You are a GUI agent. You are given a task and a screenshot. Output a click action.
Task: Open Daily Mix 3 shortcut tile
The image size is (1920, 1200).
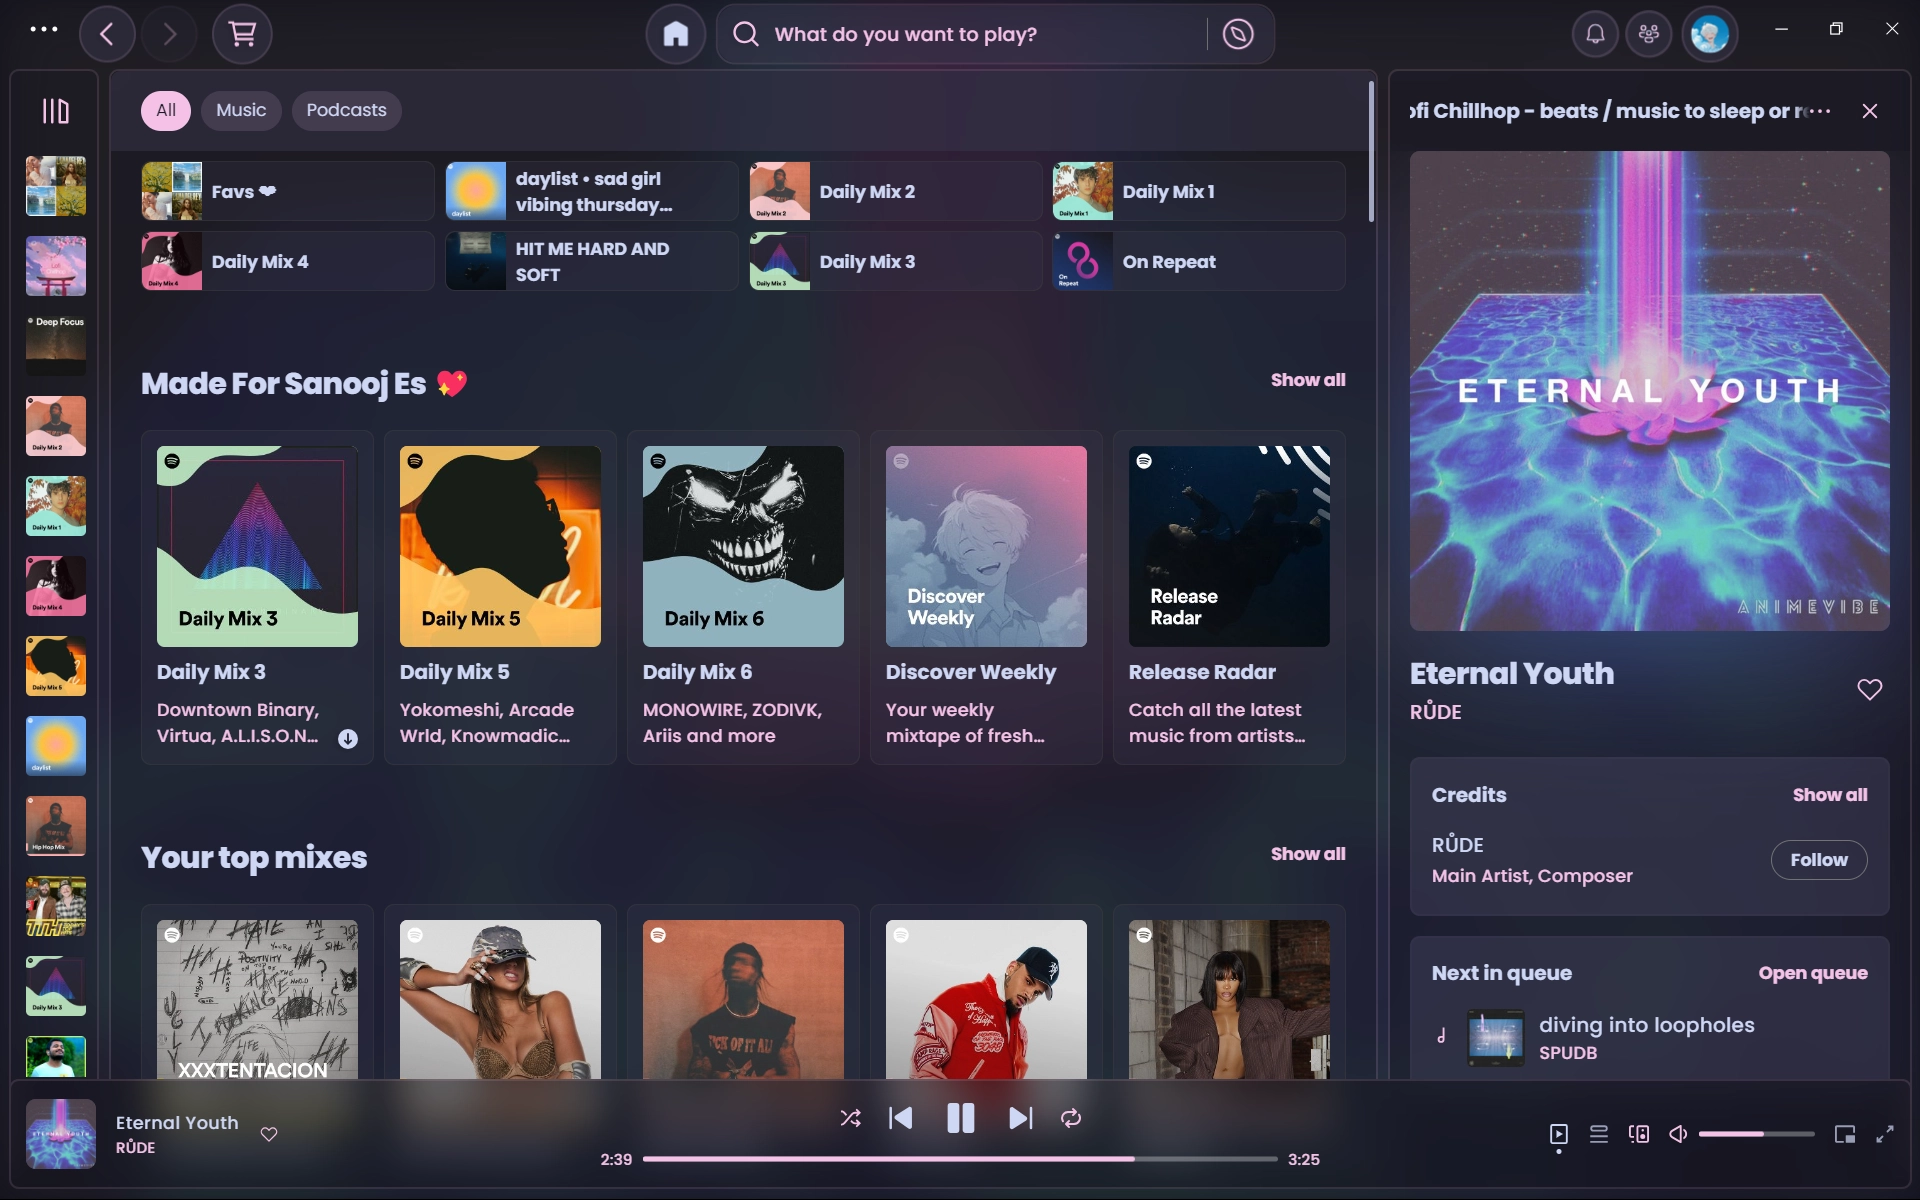click(x=896, y=261)
